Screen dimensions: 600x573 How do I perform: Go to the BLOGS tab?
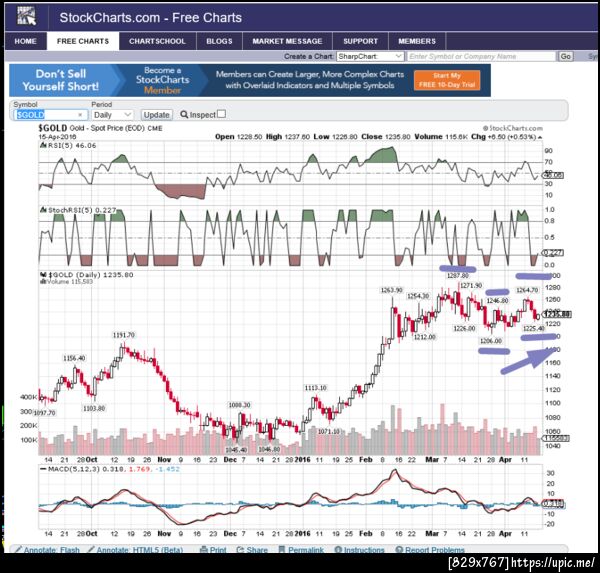coord(219,41)
